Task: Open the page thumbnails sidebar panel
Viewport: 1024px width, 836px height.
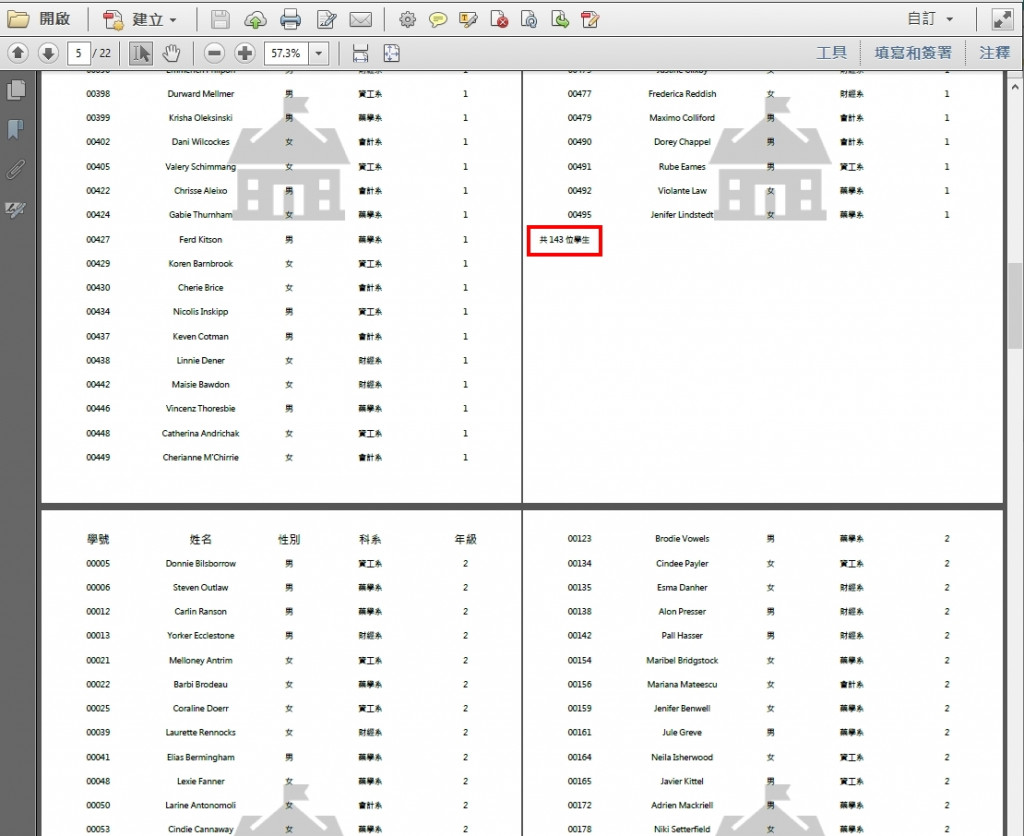Action: 16,89
